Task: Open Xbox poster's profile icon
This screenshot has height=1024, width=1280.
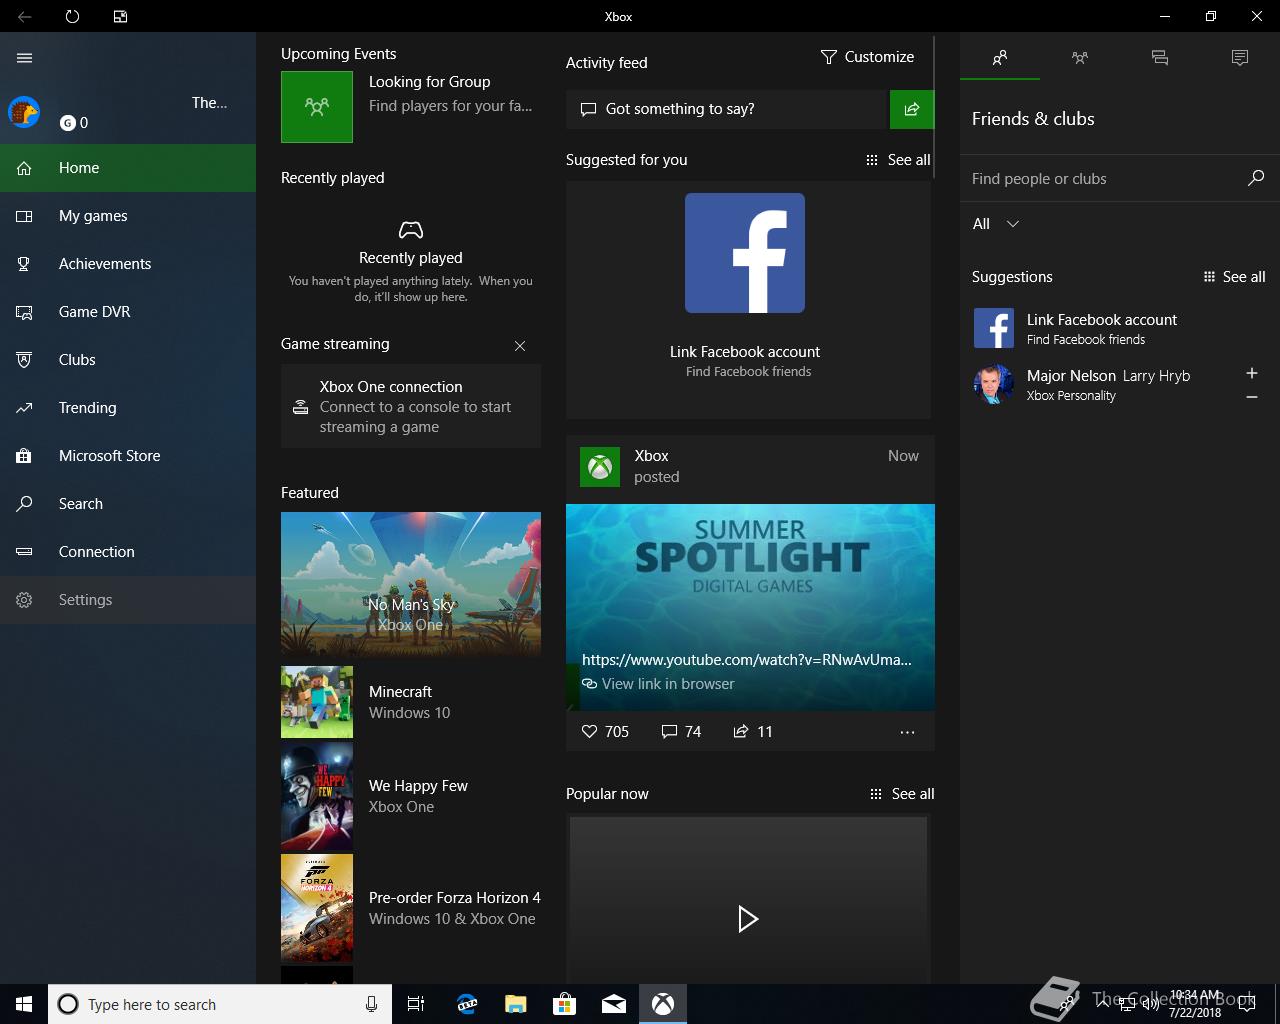Action: [600, 466]
